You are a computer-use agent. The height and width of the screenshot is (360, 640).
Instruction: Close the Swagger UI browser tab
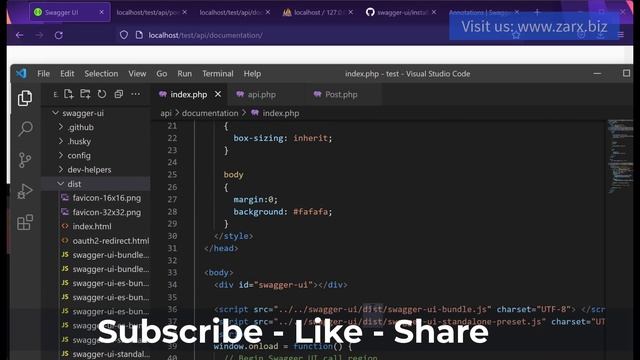[x=101, y=12]
